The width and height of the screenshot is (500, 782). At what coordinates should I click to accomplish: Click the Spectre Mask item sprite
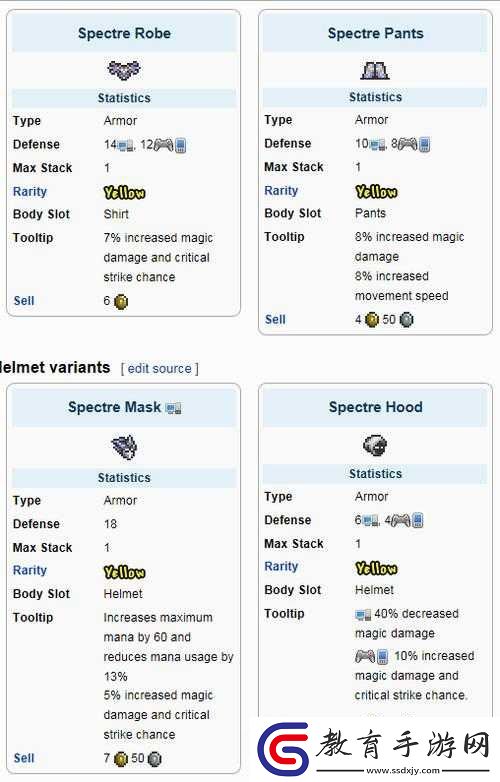[124, 447]
